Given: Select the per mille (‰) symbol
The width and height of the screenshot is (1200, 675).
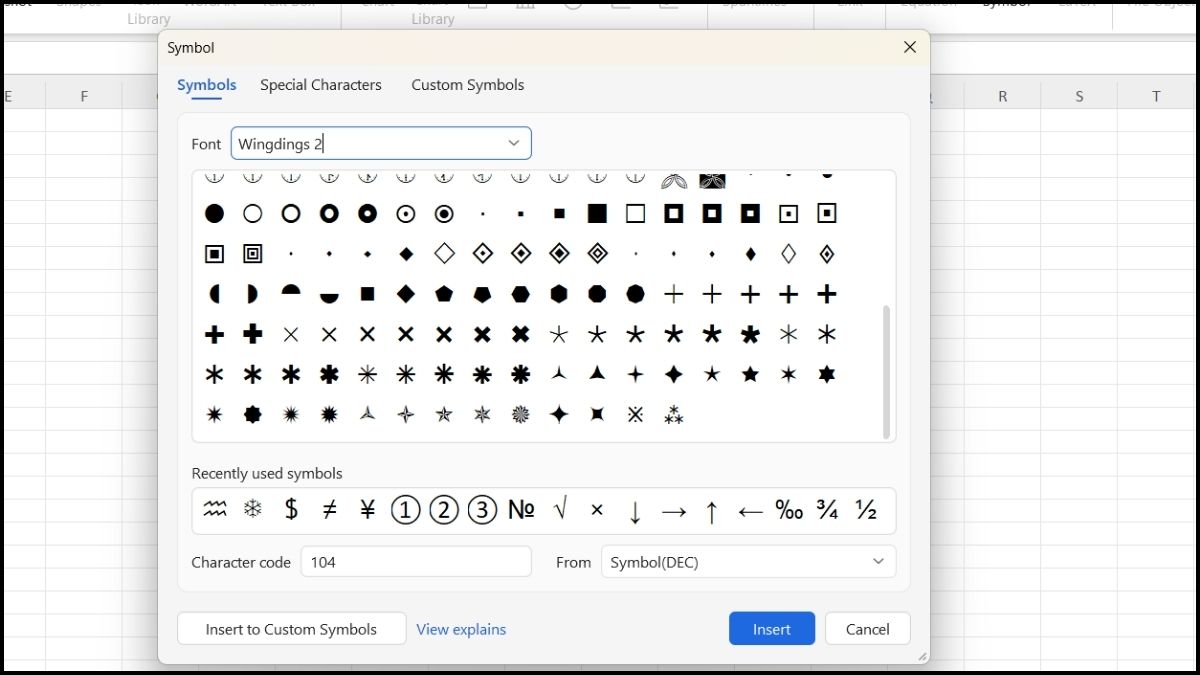Looking at the screenshot, I should [789, 510].
